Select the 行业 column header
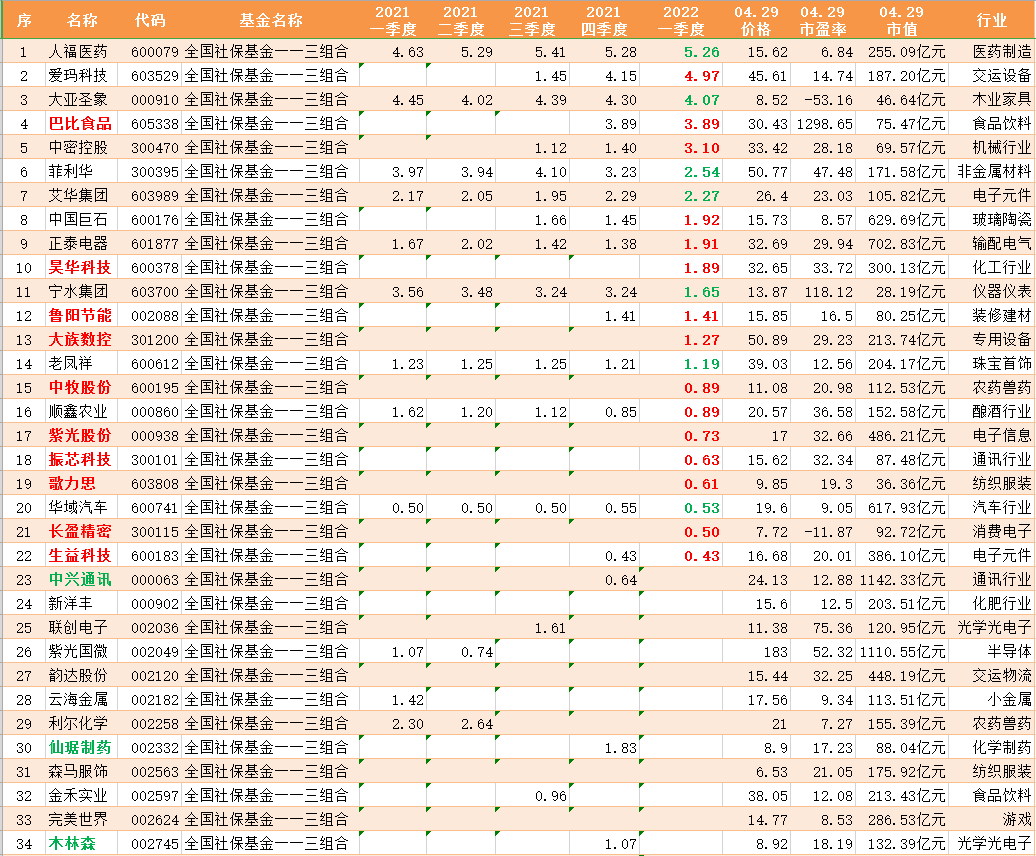Viewport: 1036px width, 856px height. coord(992,20)
